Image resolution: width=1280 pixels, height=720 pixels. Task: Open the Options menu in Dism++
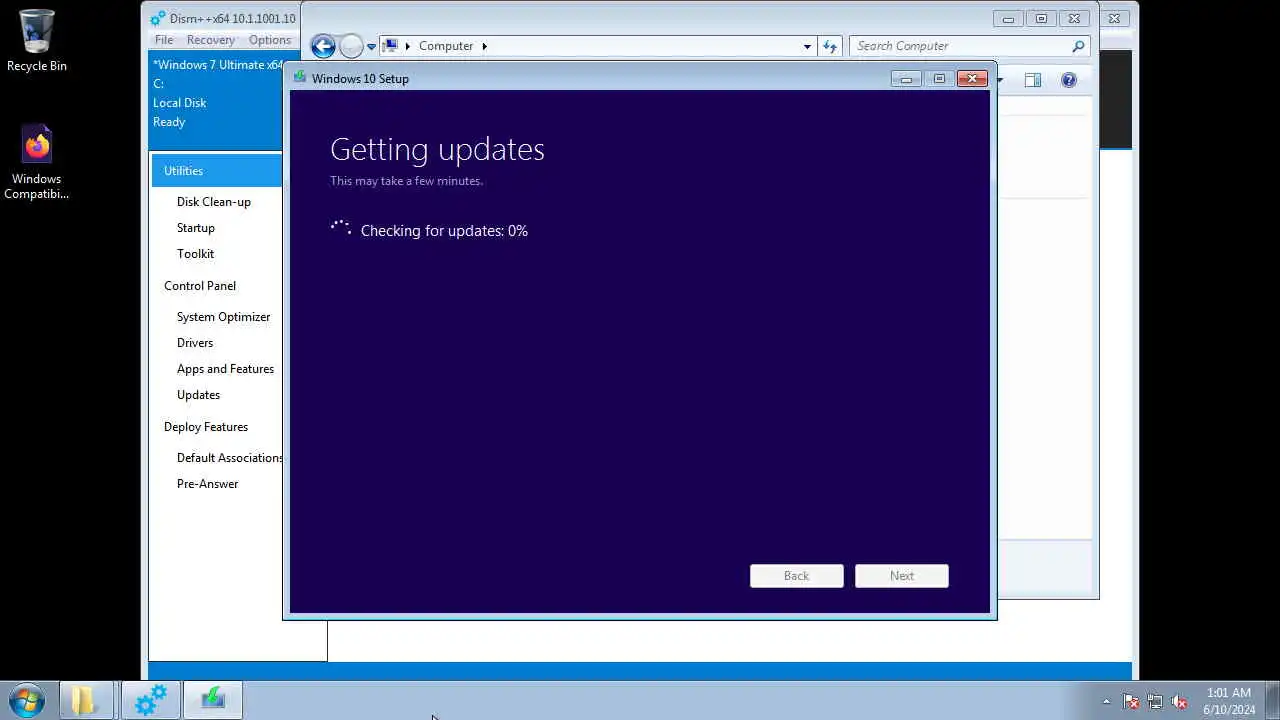click(x=270, y=40)
